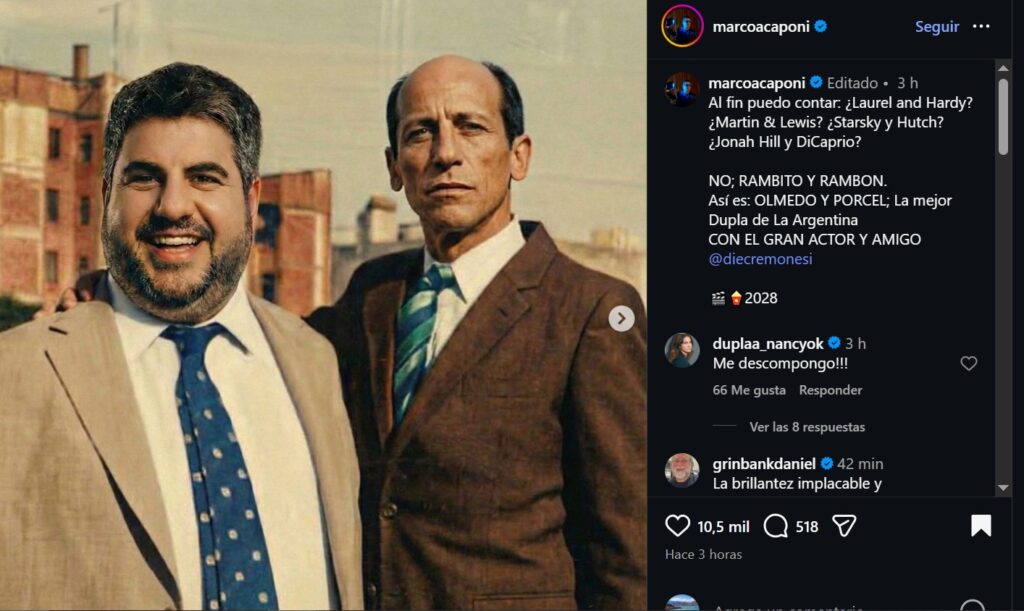The height and width of the screenshot is (611, 1024).
Task: Click the Seguir follow button
Action: (936, 27)
